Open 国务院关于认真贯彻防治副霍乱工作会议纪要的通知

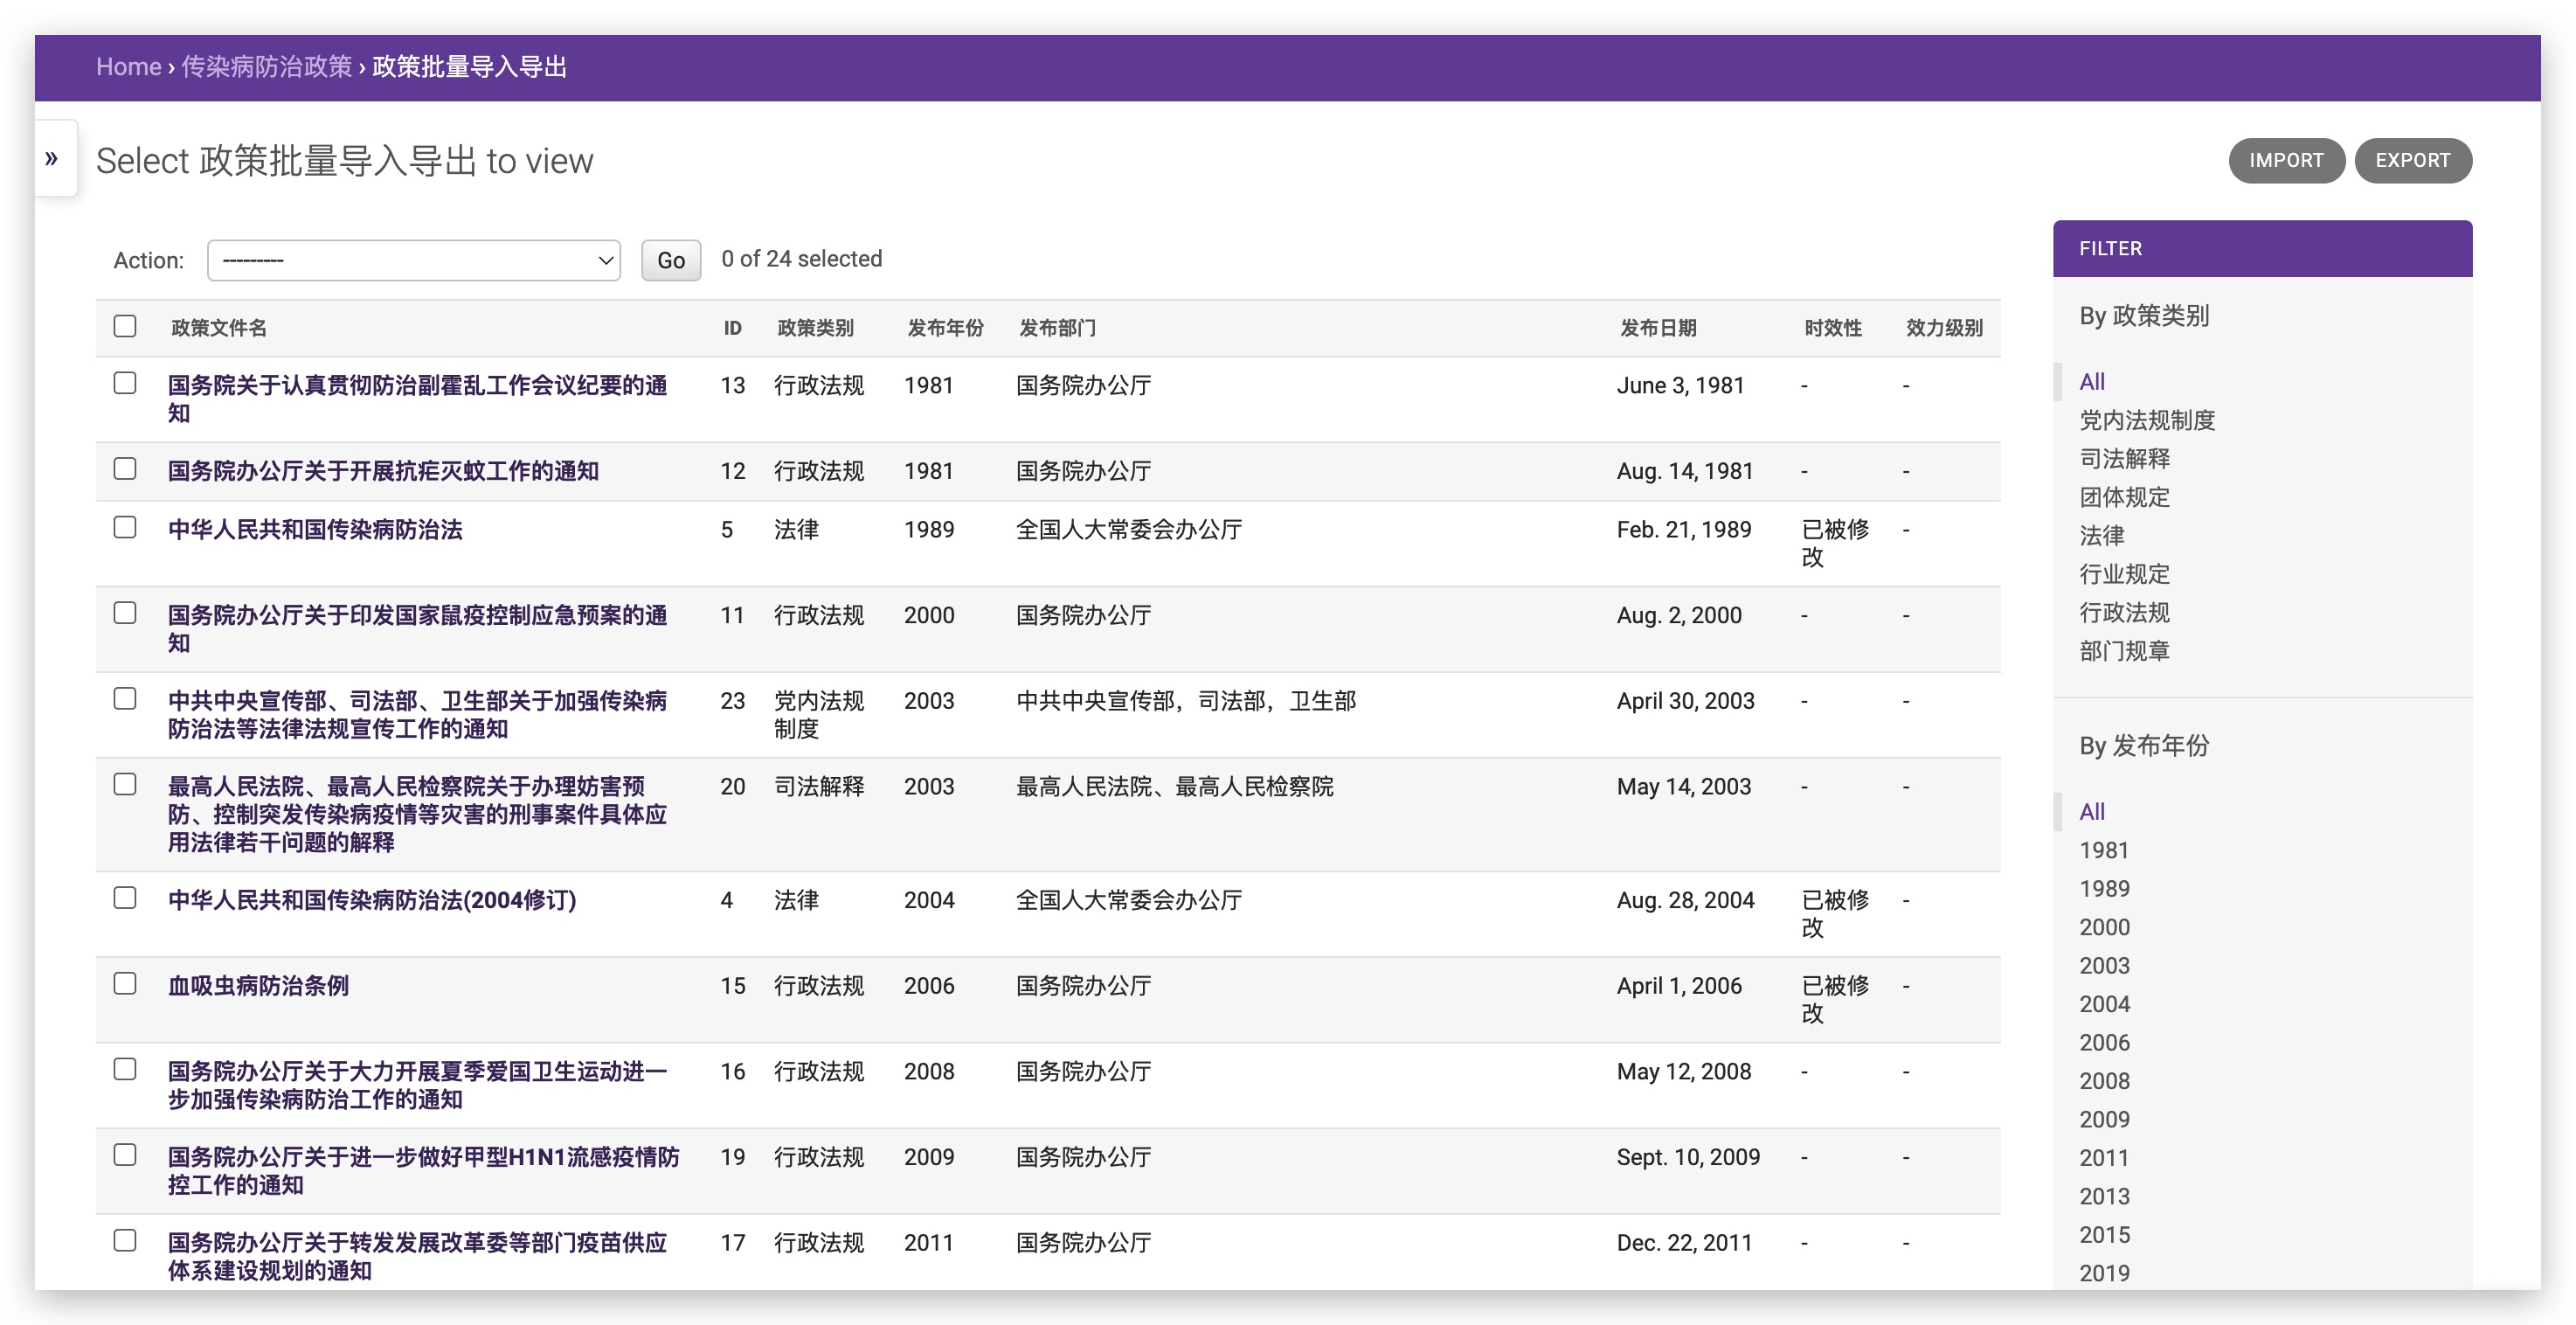pos(417,399)
